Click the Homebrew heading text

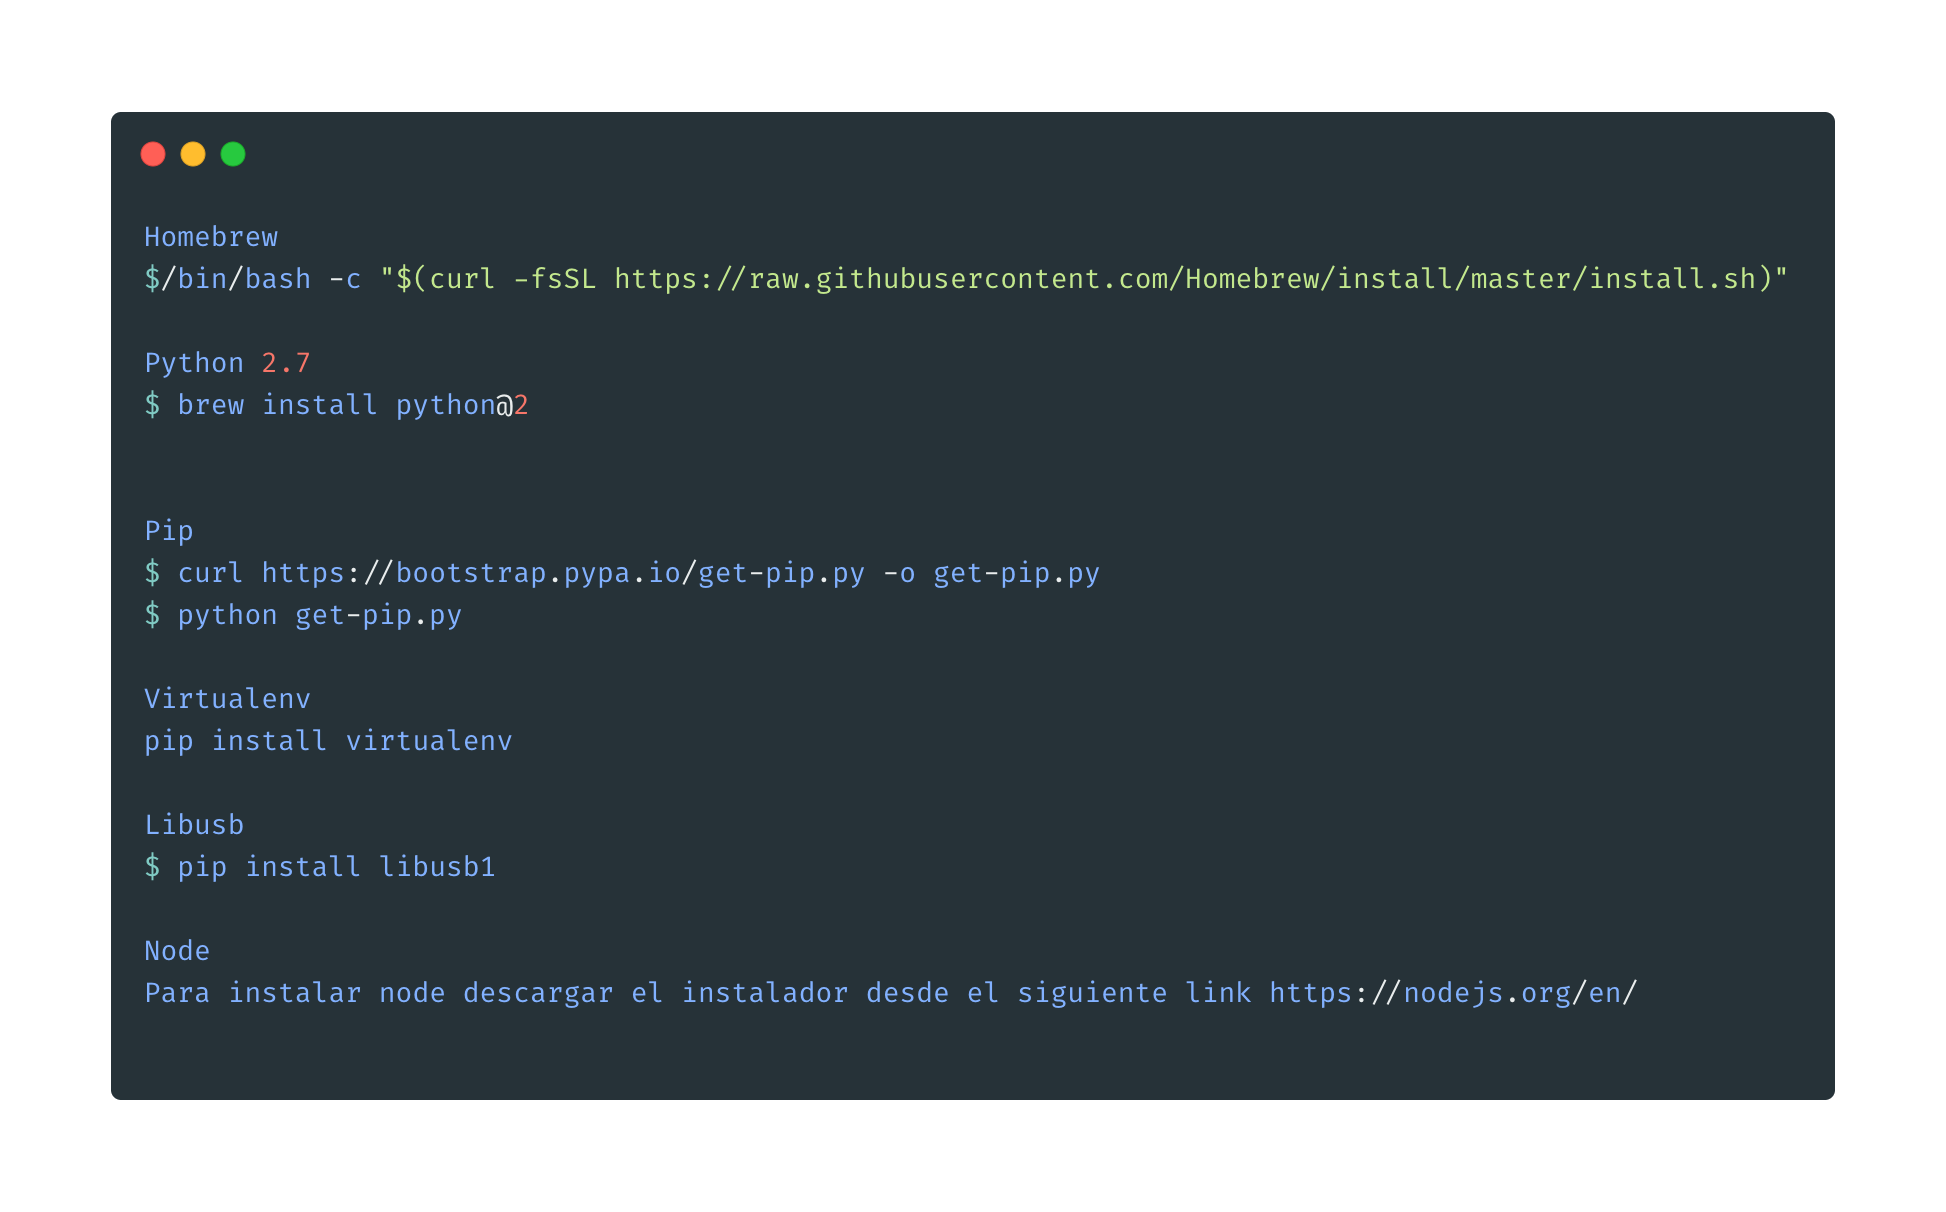(x=211, y=237)
